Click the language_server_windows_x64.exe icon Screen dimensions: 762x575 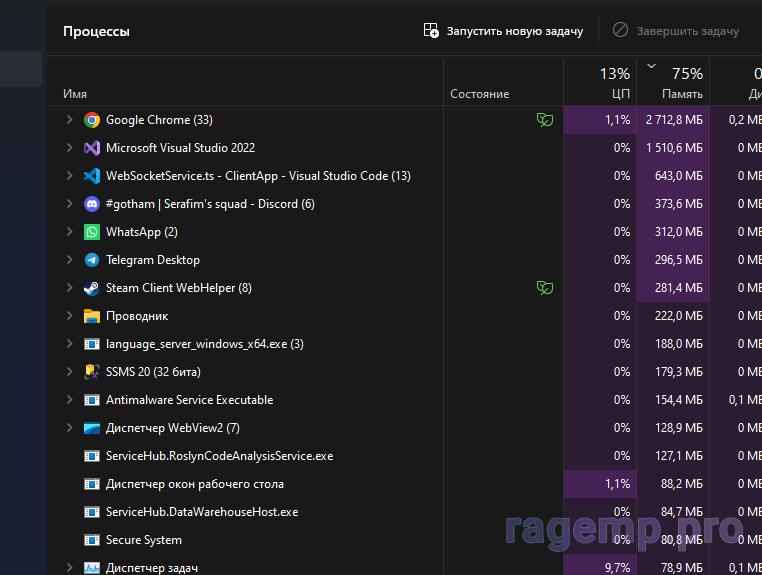click(92, 344)
